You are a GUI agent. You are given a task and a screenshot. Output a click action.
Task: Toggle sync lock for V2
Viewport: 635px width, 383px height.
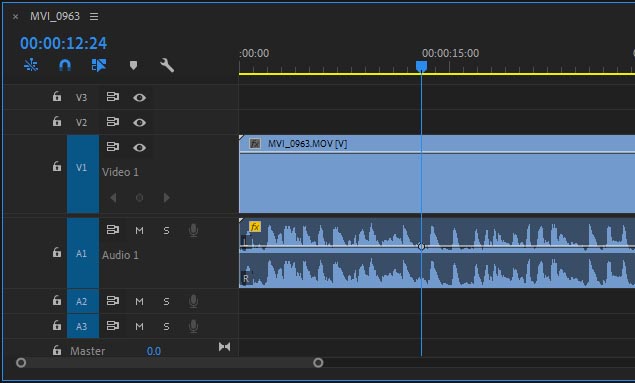(x=113, y=121)
